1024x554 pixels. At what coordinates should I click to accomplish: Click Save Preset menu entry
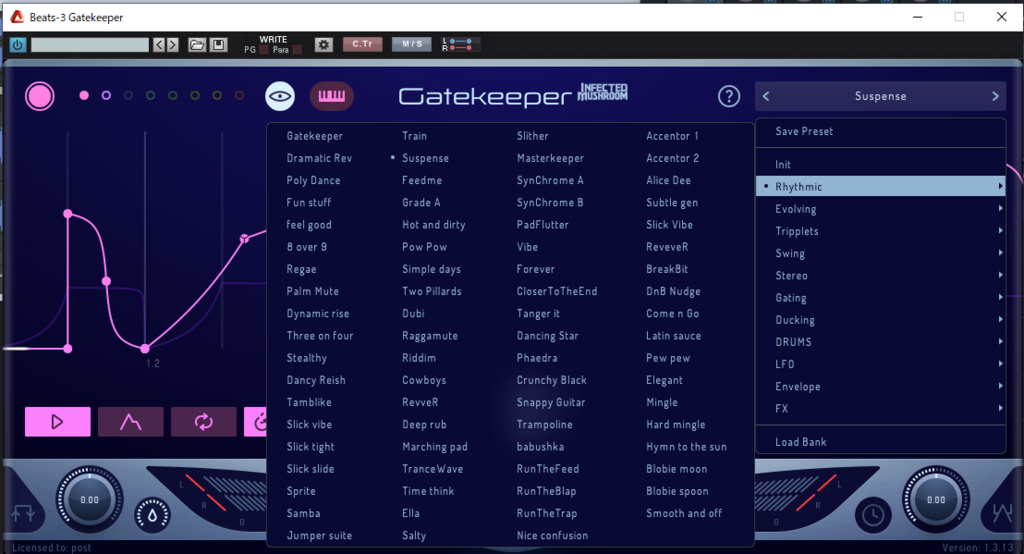[804, 131]
